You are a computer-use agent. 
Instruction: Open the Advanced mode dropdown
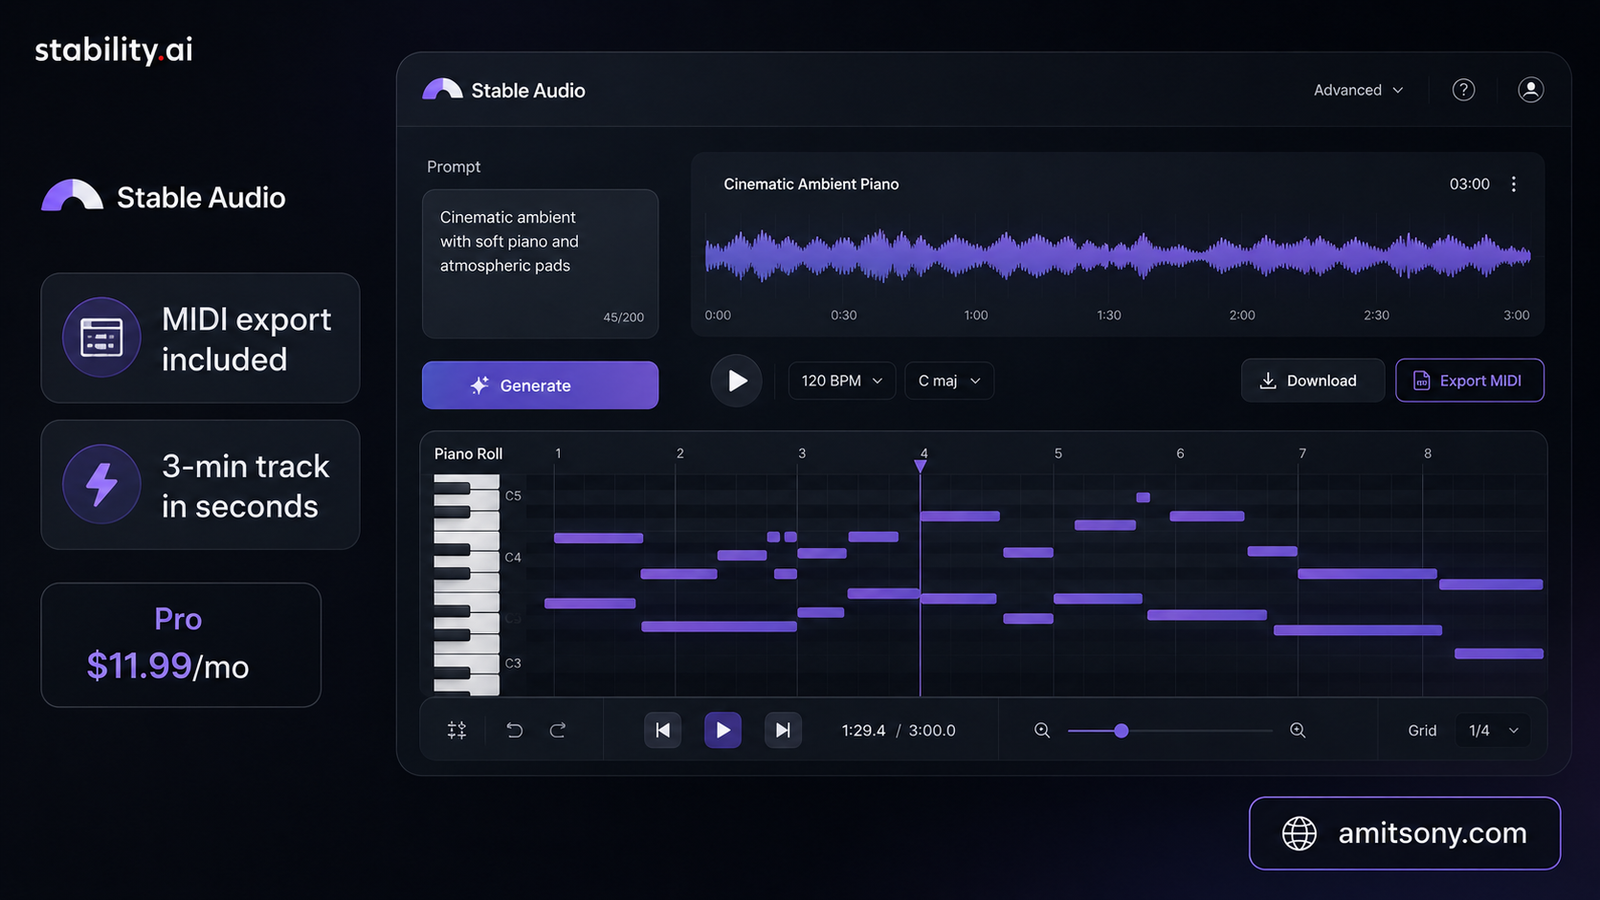(1358, 90)
